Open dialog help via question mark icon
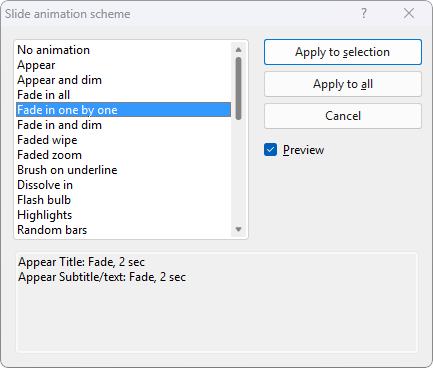This screenshot has width=433, height=368. [364, 13]
